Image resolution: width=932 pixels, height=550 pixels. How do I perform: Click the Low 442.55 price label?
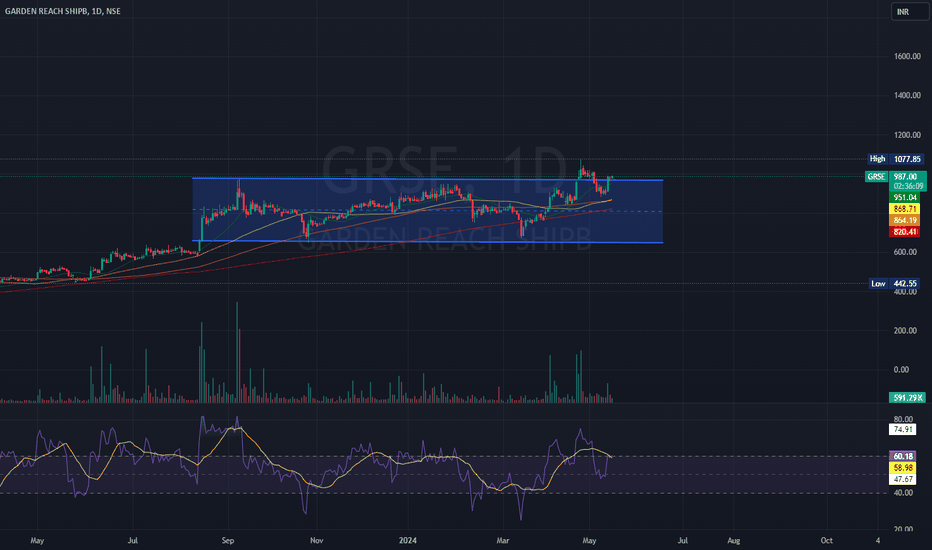click(x=896, y=284)
